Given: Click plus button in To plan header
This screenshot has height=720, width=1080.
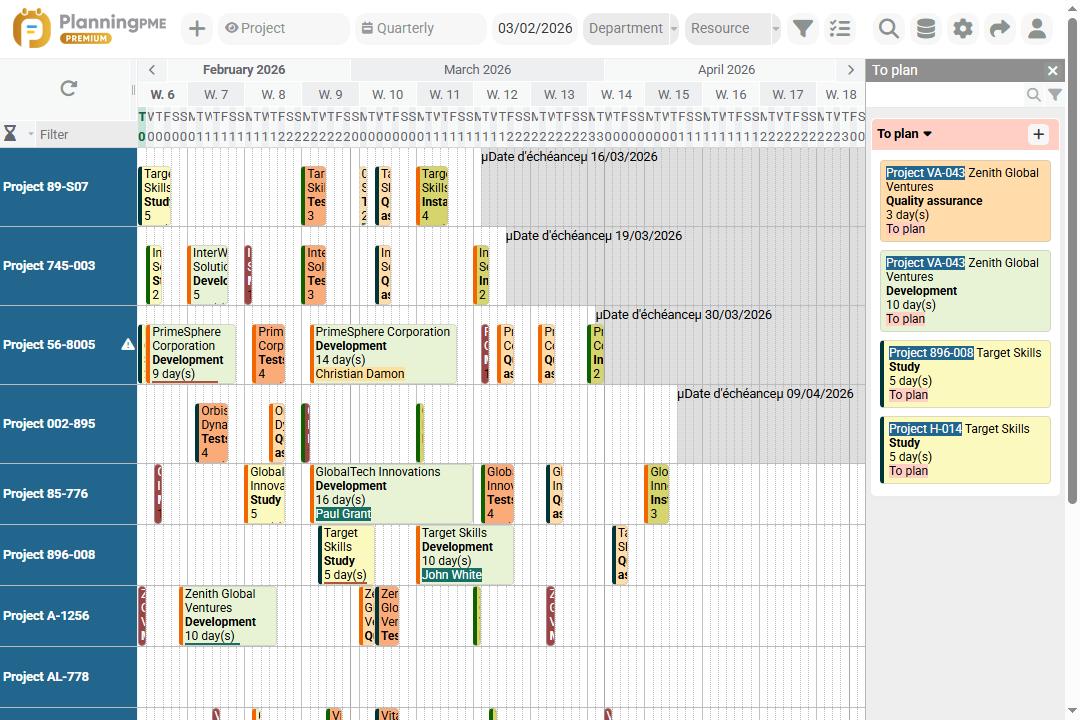Looking at the screenshot, I should 1039,134.
